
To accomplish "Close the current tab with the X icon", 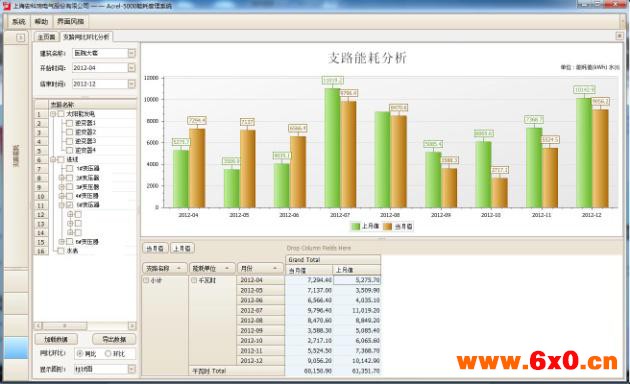I will tap(620, 36).
